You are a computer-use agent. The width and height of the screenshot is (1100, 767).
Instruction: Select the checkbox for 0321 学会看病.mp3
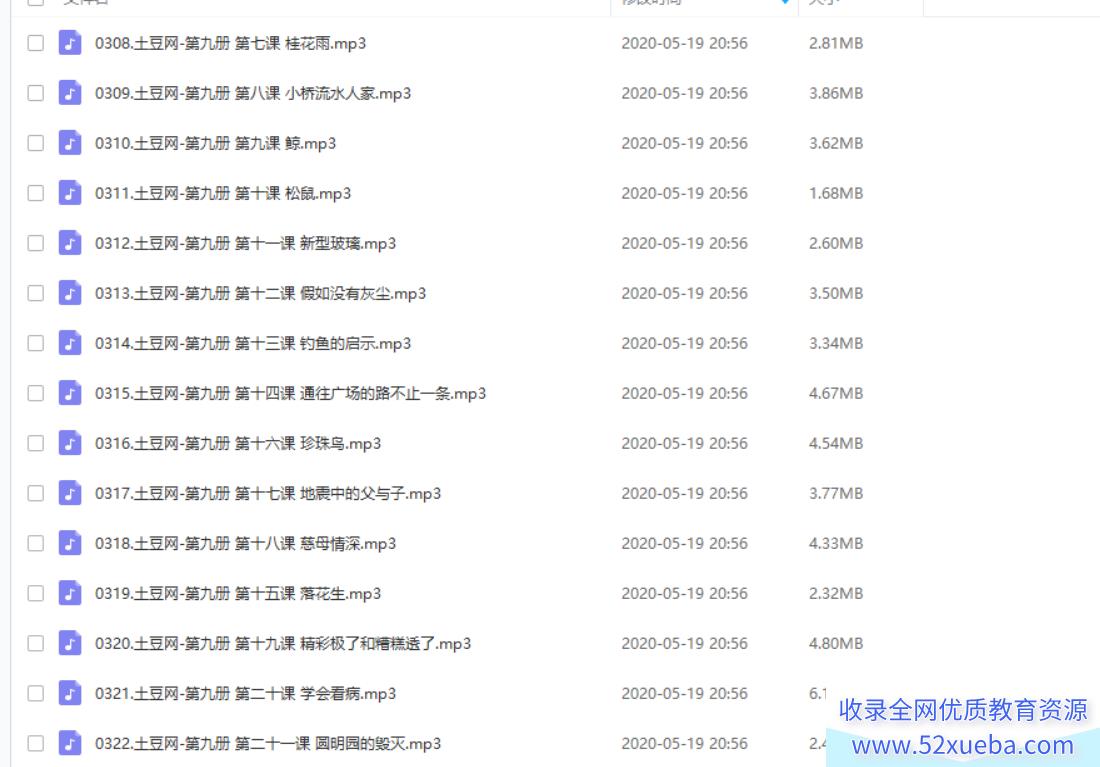pyautogui.click(x=36, y=693)
